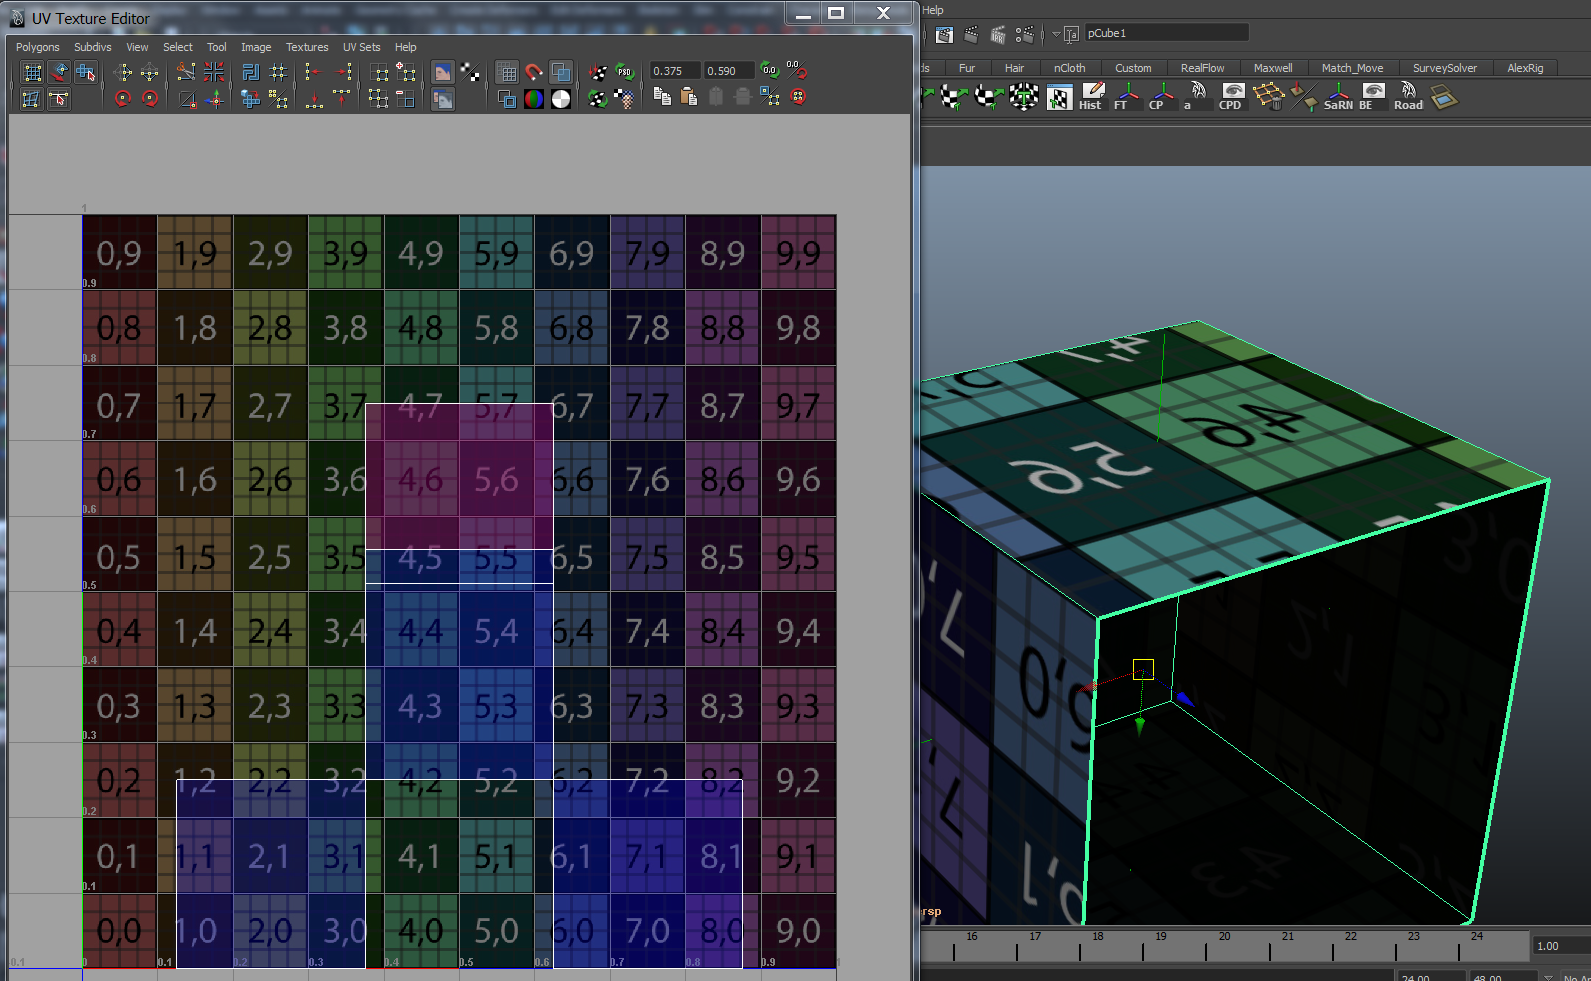Click the PSD network update icon
This screenshot has height=981, width=1591.
[624, 72]
